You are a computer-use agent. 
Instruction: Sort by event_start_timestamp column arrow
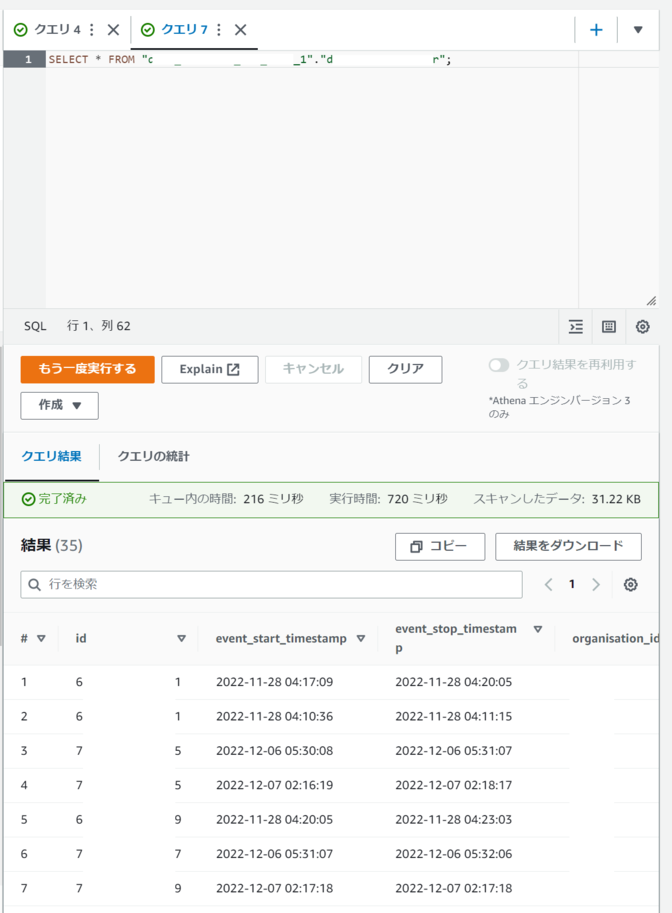(361, 639)
